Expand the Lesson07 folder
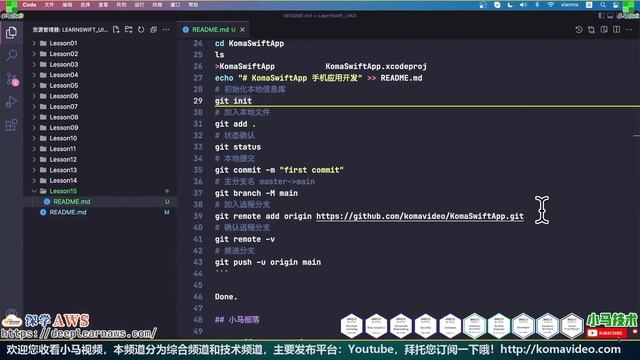The image size is (640, 360). [34, 107]
